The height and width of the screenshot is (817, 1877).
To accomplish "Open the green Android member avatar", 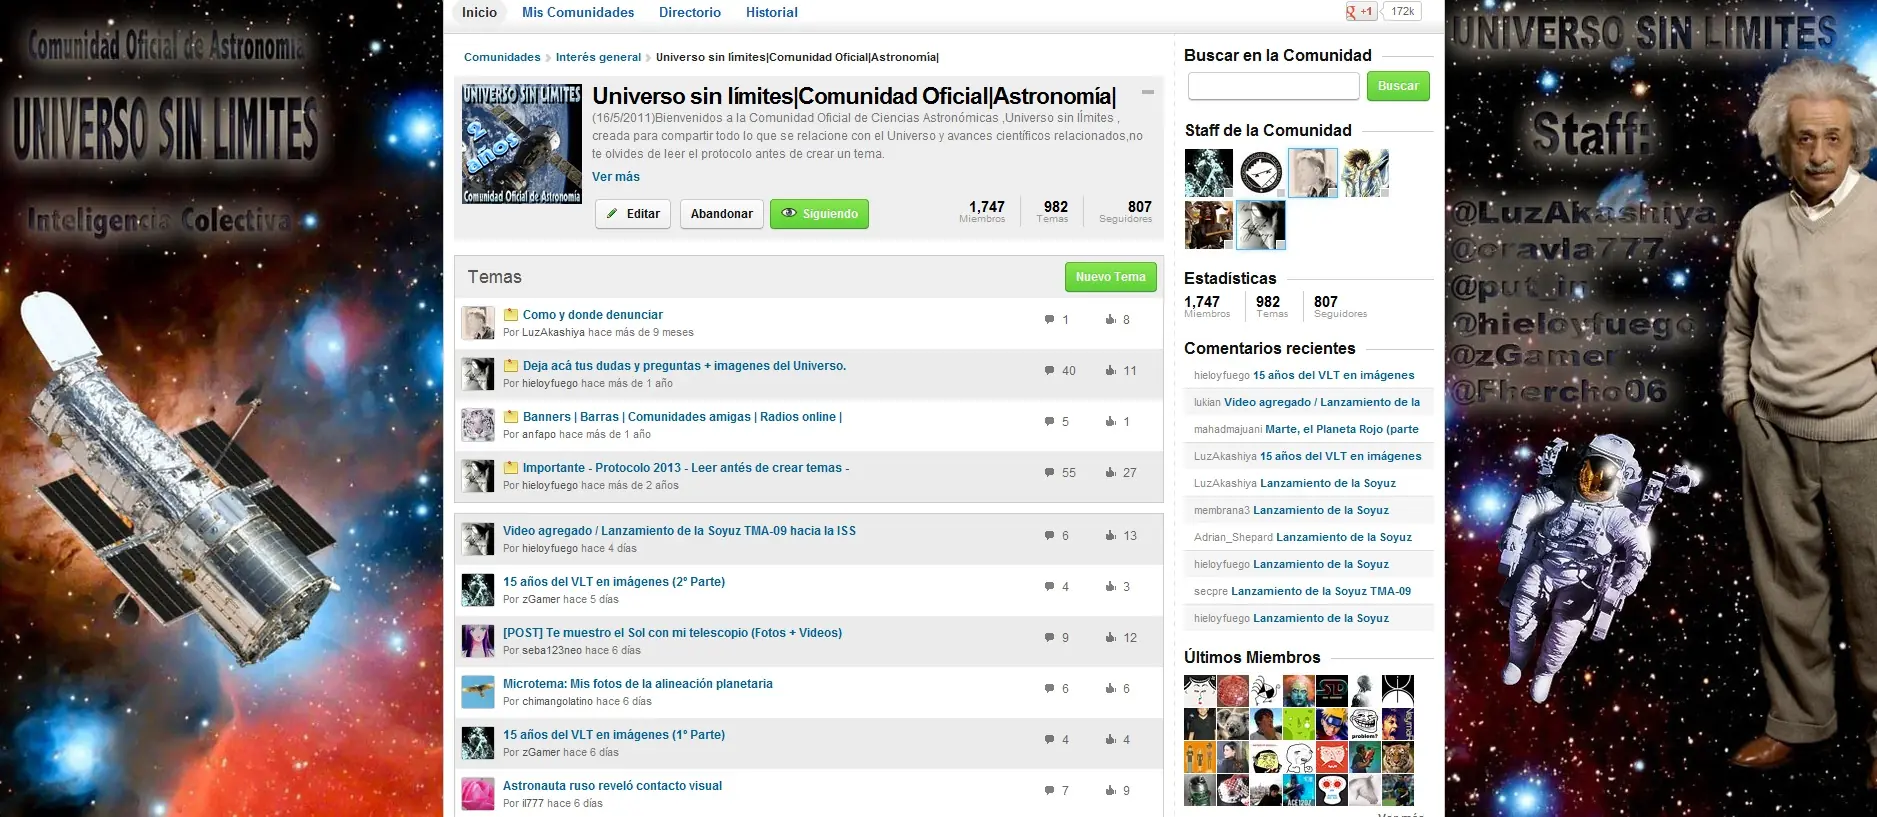I will pos(1298,724).
